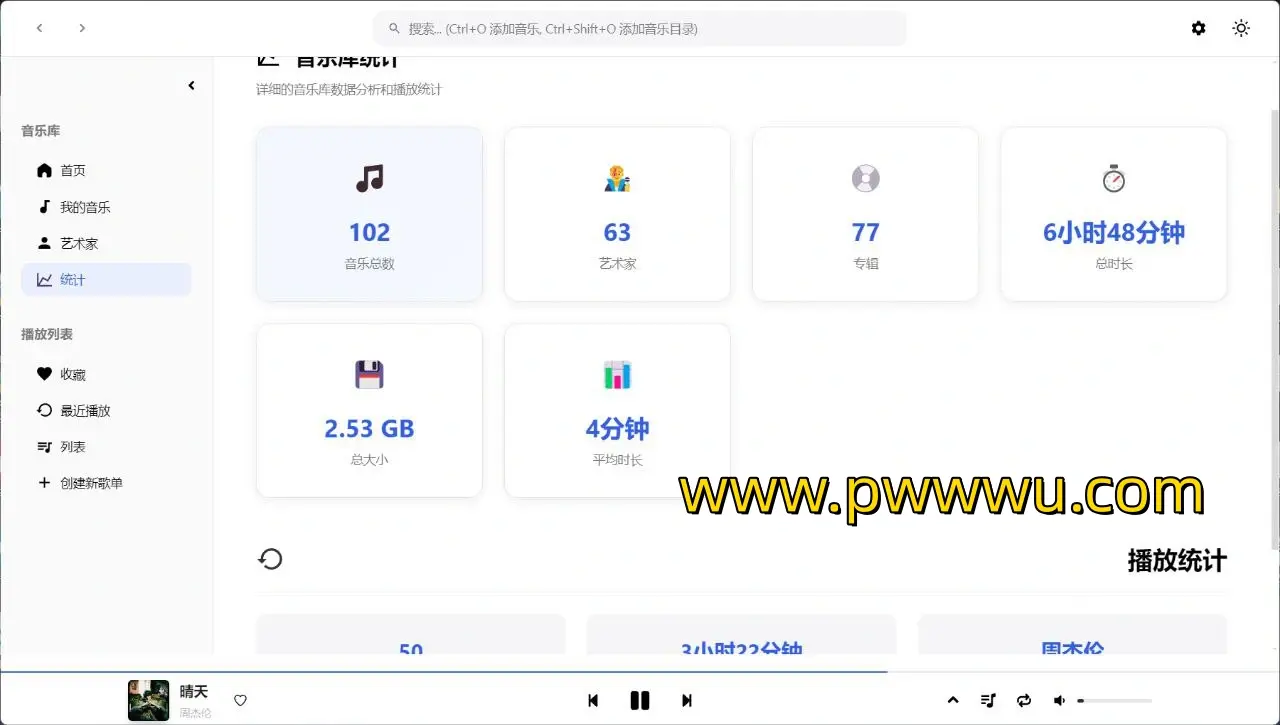
Task: Pause the currently playing song
Action: click(x=640, y=701)
